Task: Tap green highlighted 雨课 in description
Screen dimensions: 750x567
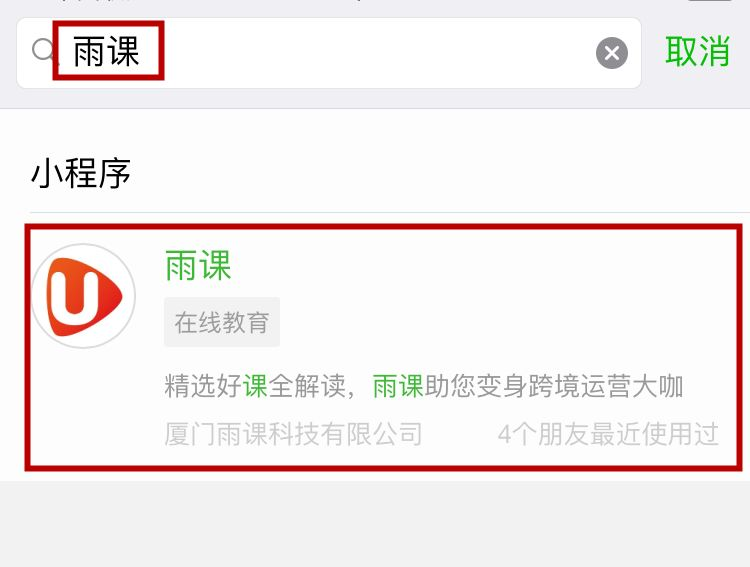Action: pos(398,386)
